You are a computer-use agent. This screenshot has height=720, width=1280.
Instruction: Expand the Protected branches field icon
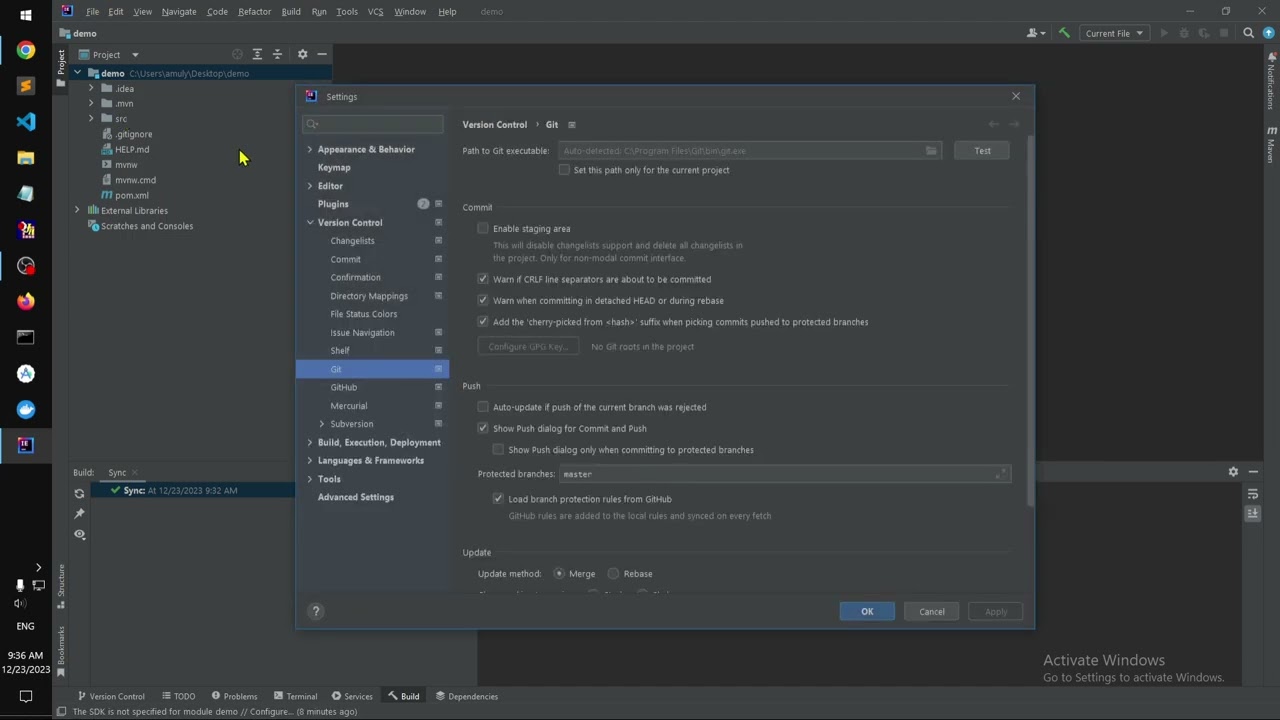point(1000,474)
